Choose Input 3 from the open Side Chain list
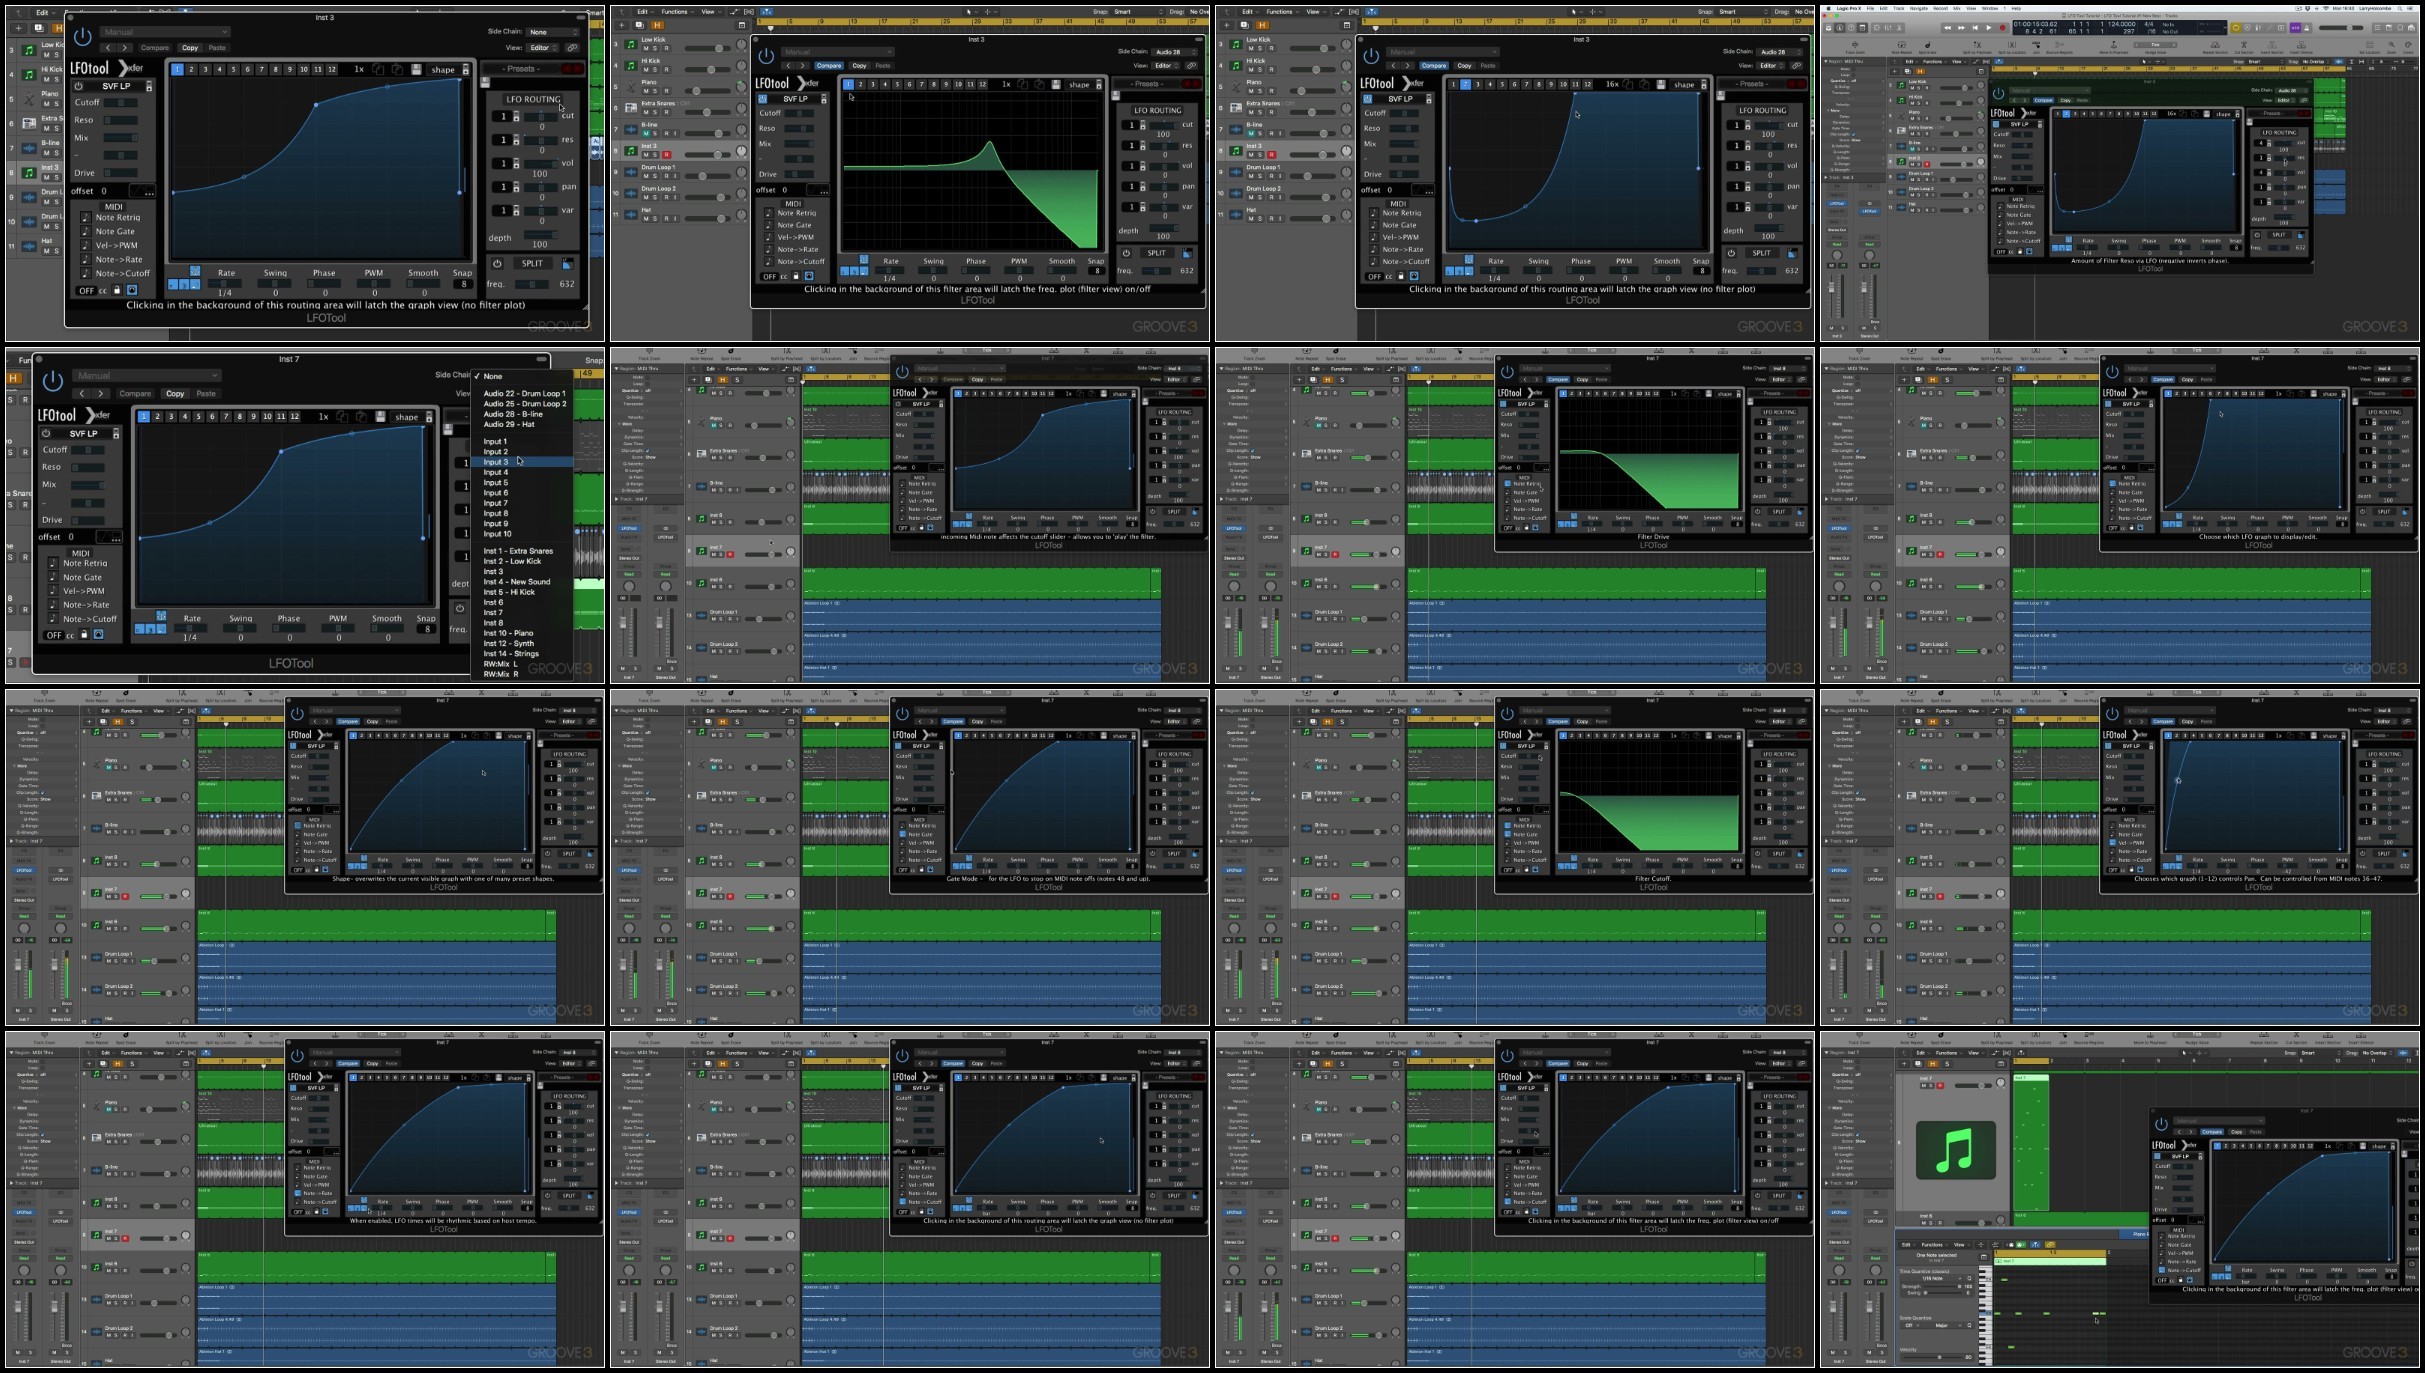 pyautogui.click(x=496, y=462)
